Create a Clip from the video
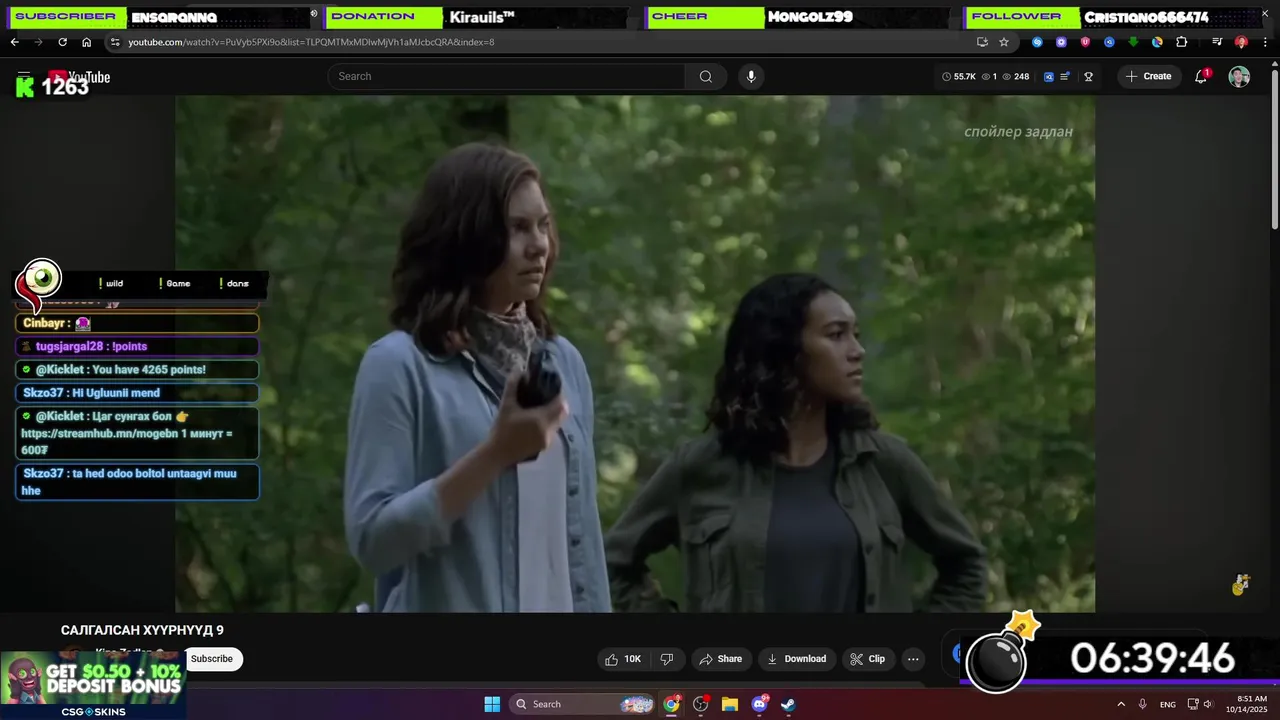1280x720 pixels. click(868, 659)
